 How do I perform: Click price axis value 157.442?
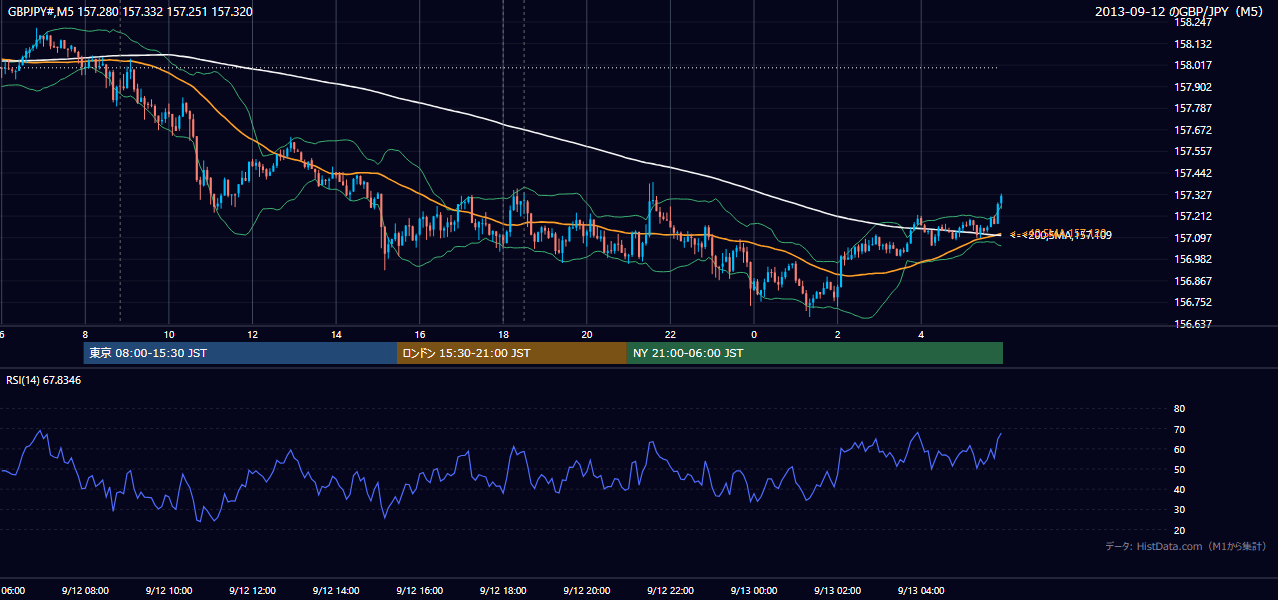pos(1194,173)
